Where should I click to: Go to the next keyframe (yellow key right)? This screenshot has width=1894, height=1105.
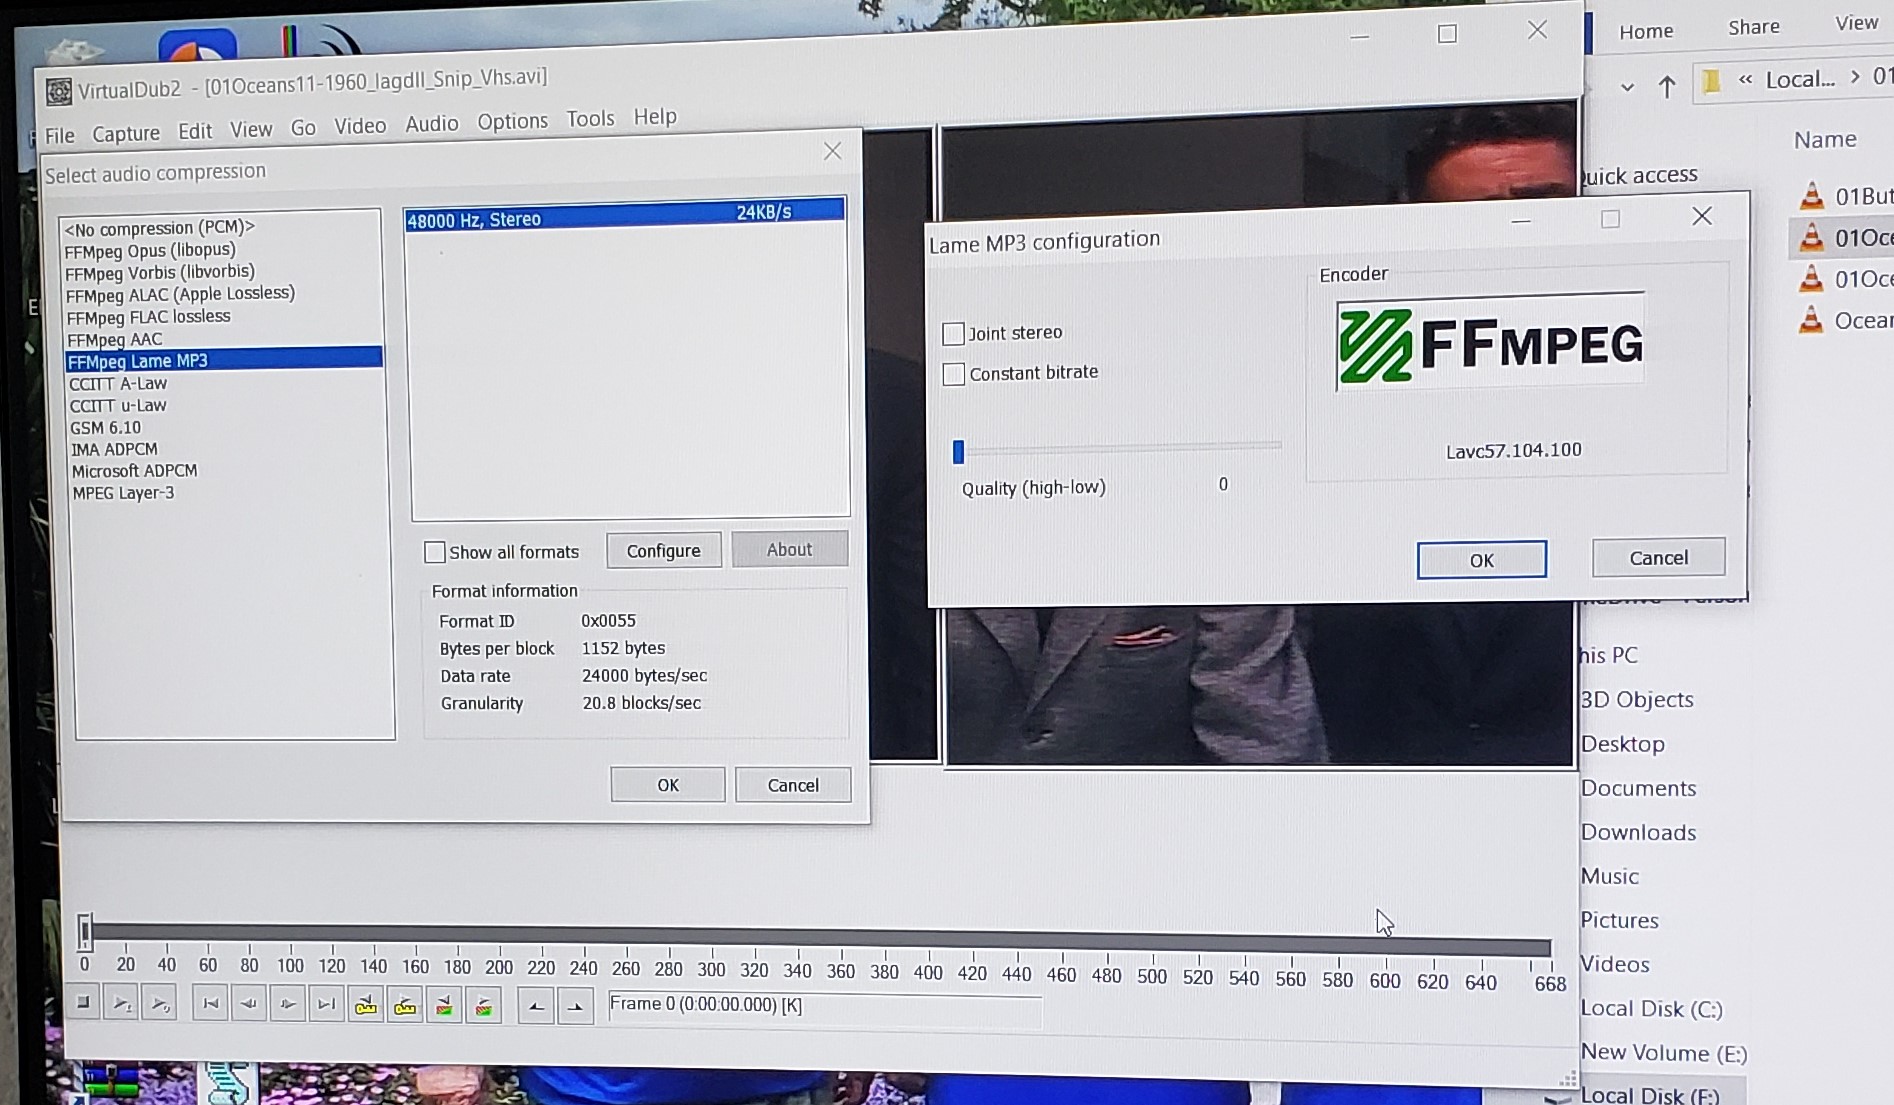405,1005
